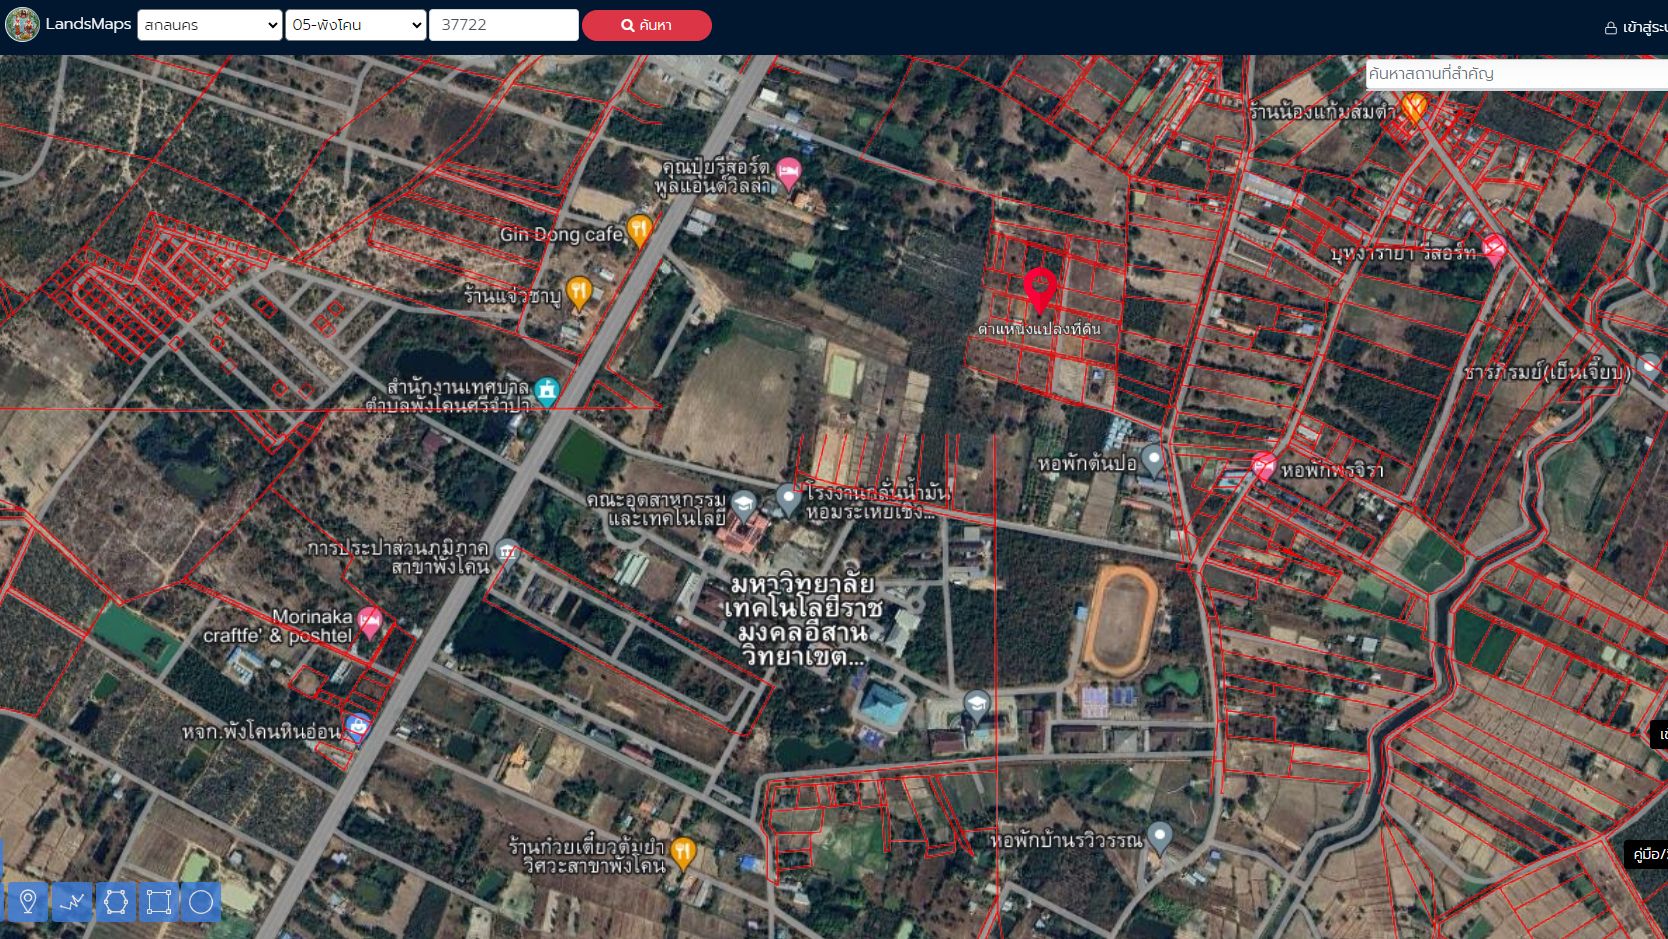Open the 05-พังโคน district dropdown

(356, 25)
